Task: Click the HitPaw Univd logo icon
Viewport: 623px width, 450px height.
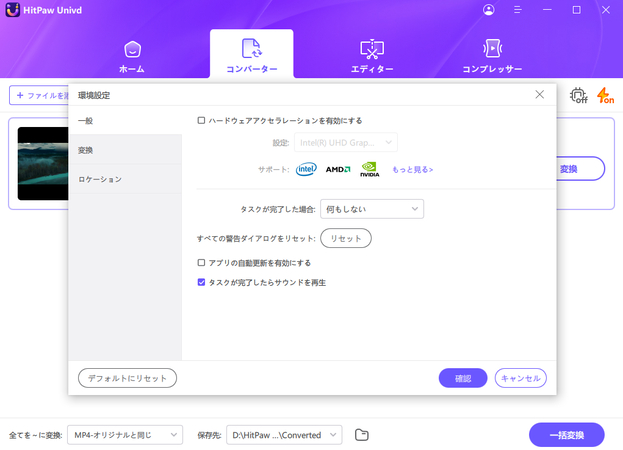Action: pos(13,10)
